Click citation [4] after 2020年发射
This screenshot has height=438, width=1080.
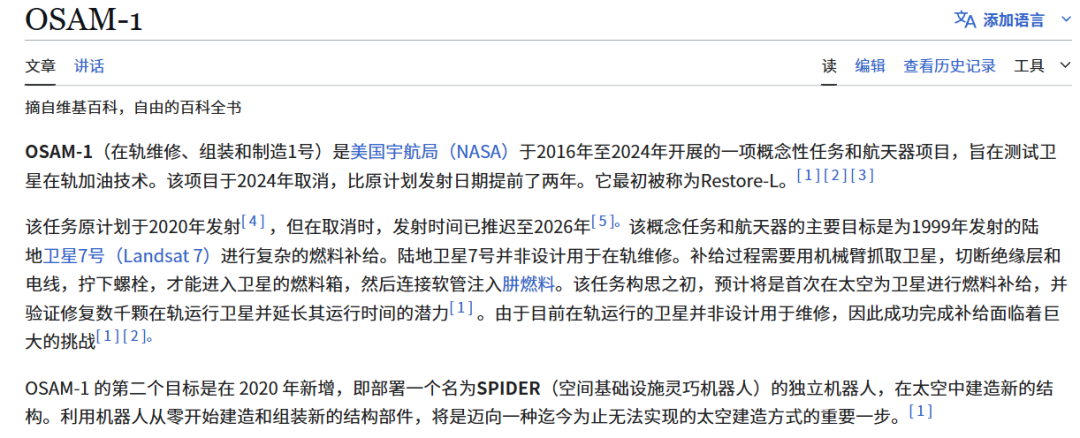pos(254,221)
